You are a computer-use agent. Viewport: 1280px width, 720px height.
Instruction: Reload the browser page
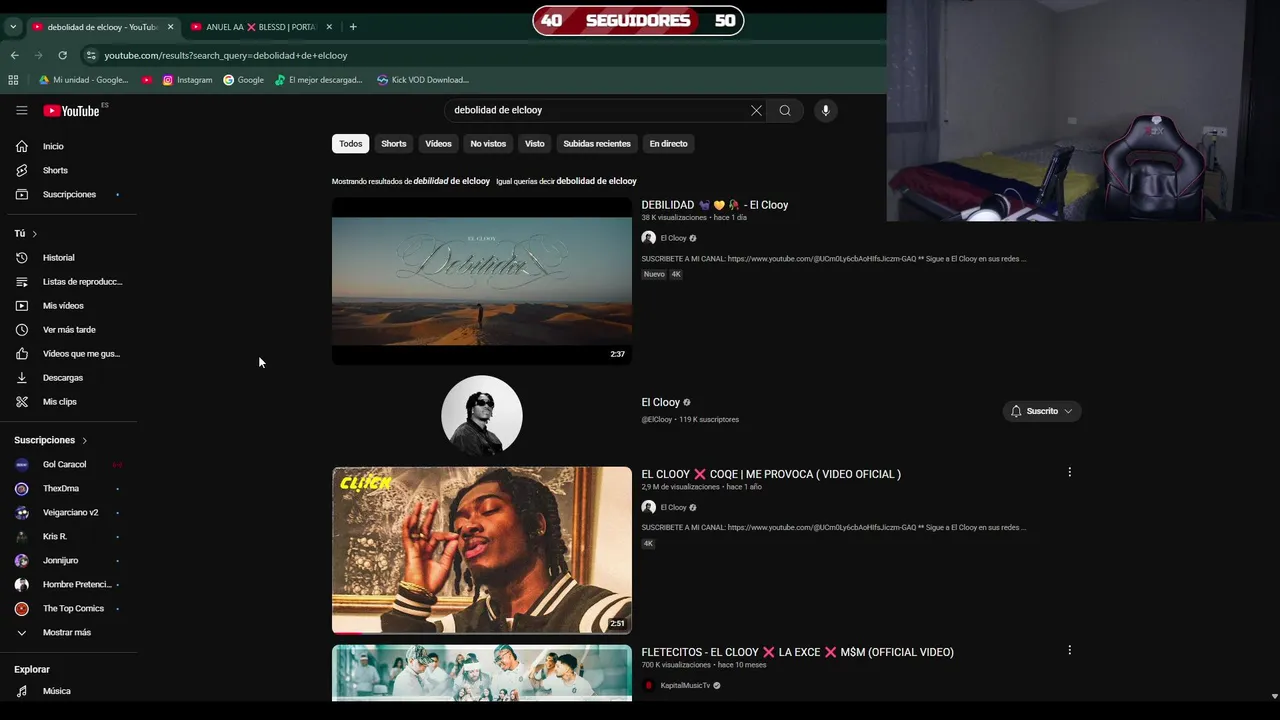tap(62, 55)
